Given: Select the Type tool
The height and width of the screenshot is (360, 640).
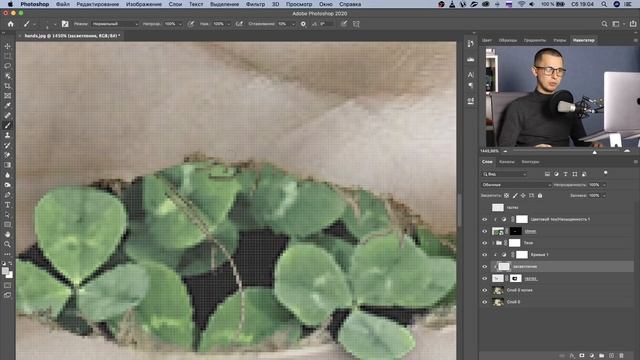Looking at the screenshot, I should [7, 205].
